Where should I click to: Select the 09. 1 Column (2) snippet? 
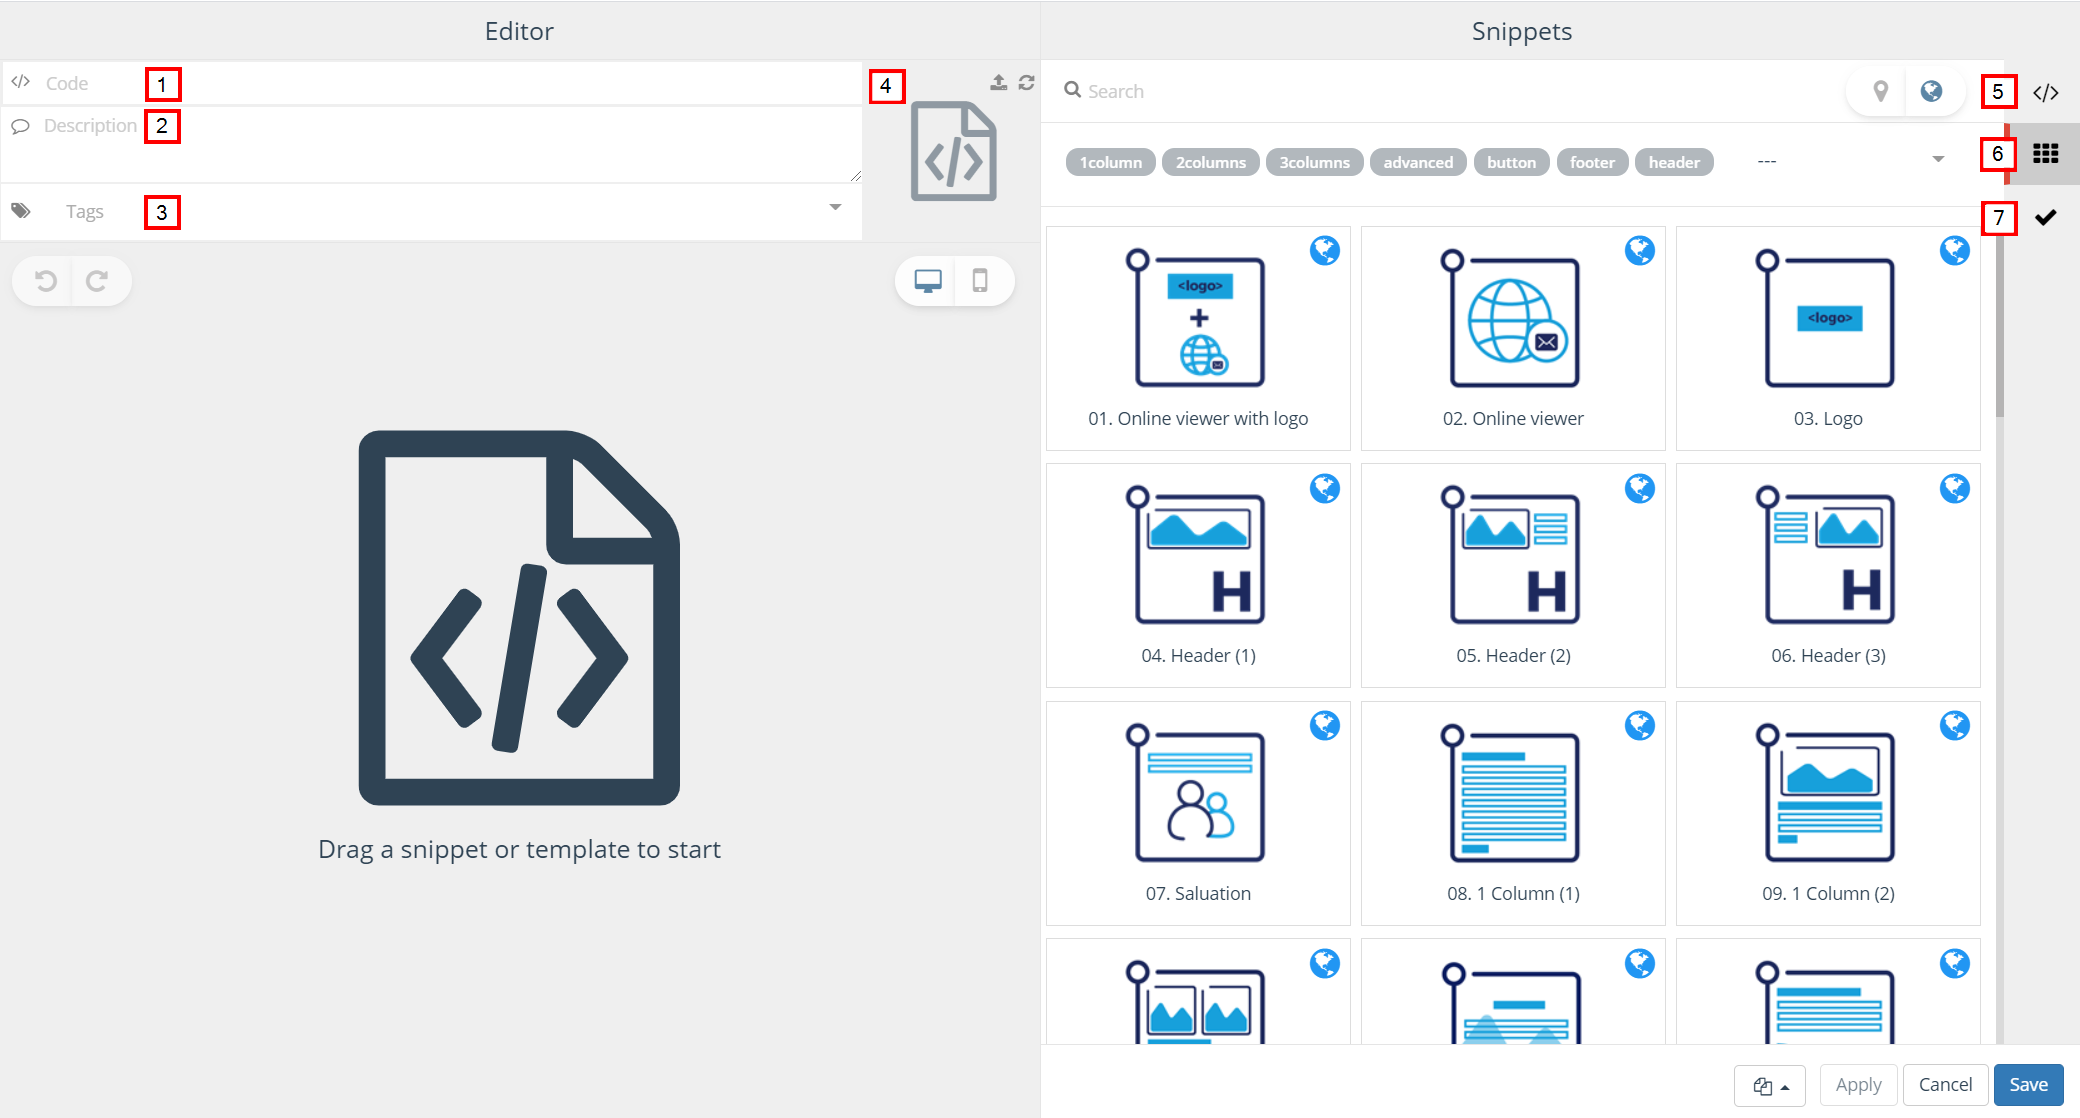[1828, 813]
